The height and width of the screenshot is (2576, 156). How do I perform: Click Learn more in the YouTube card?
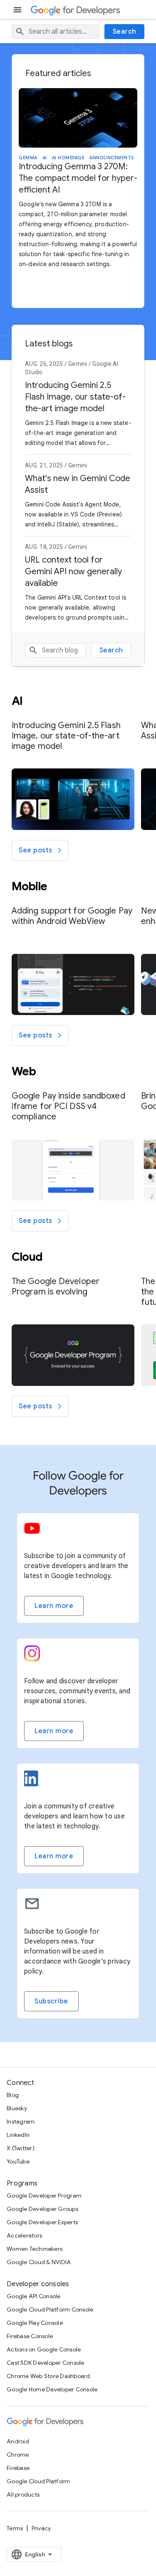tap(54, 1606)
